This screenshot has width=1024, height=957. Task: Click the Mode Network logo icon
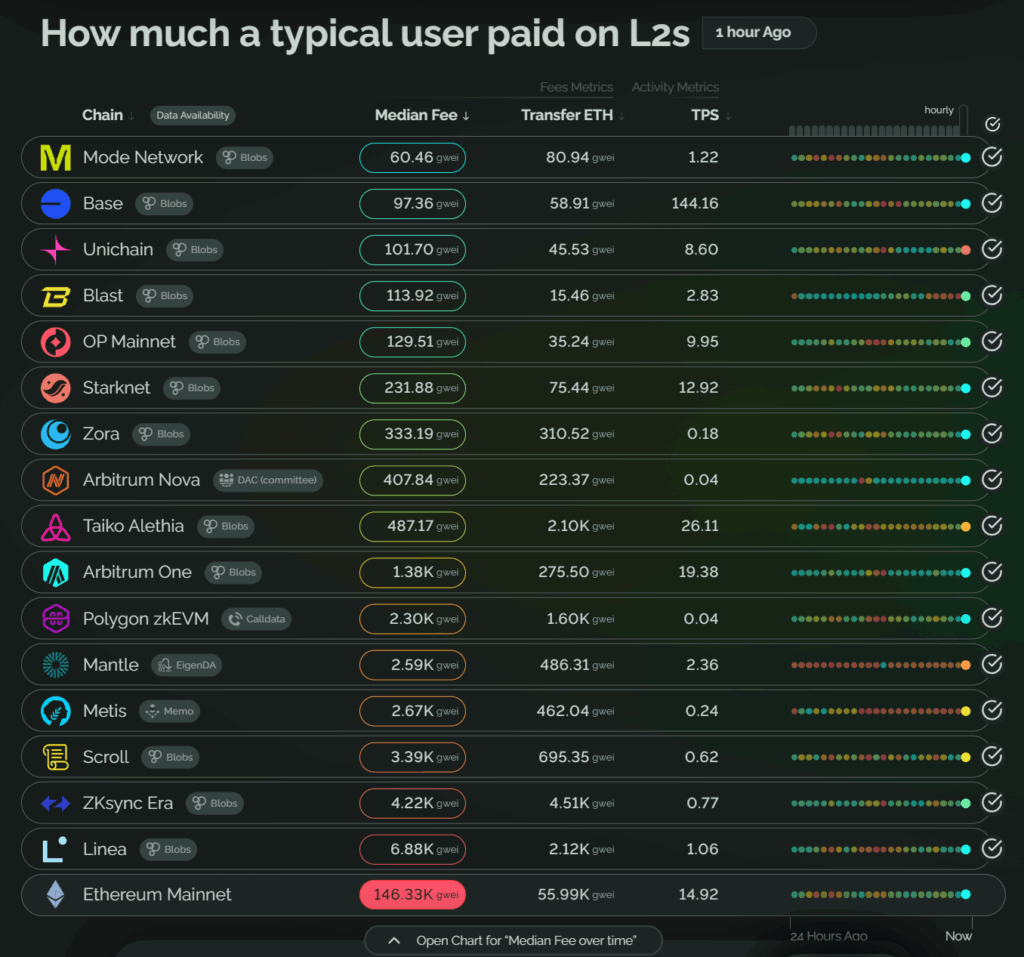[56, 157]
